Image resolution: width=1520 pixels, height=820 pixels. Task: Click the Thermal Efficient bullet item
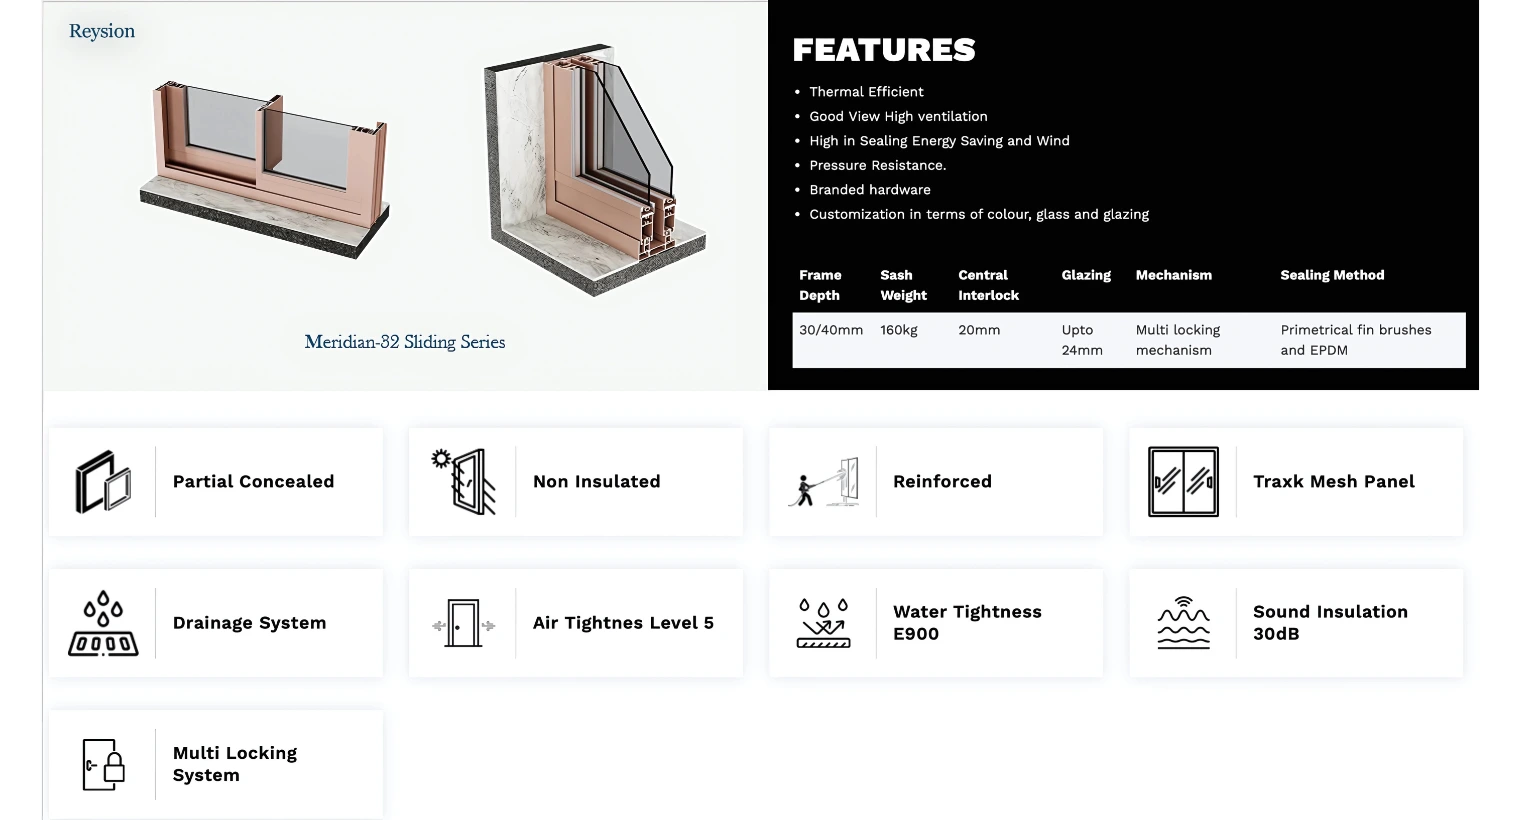pos(866,92)
